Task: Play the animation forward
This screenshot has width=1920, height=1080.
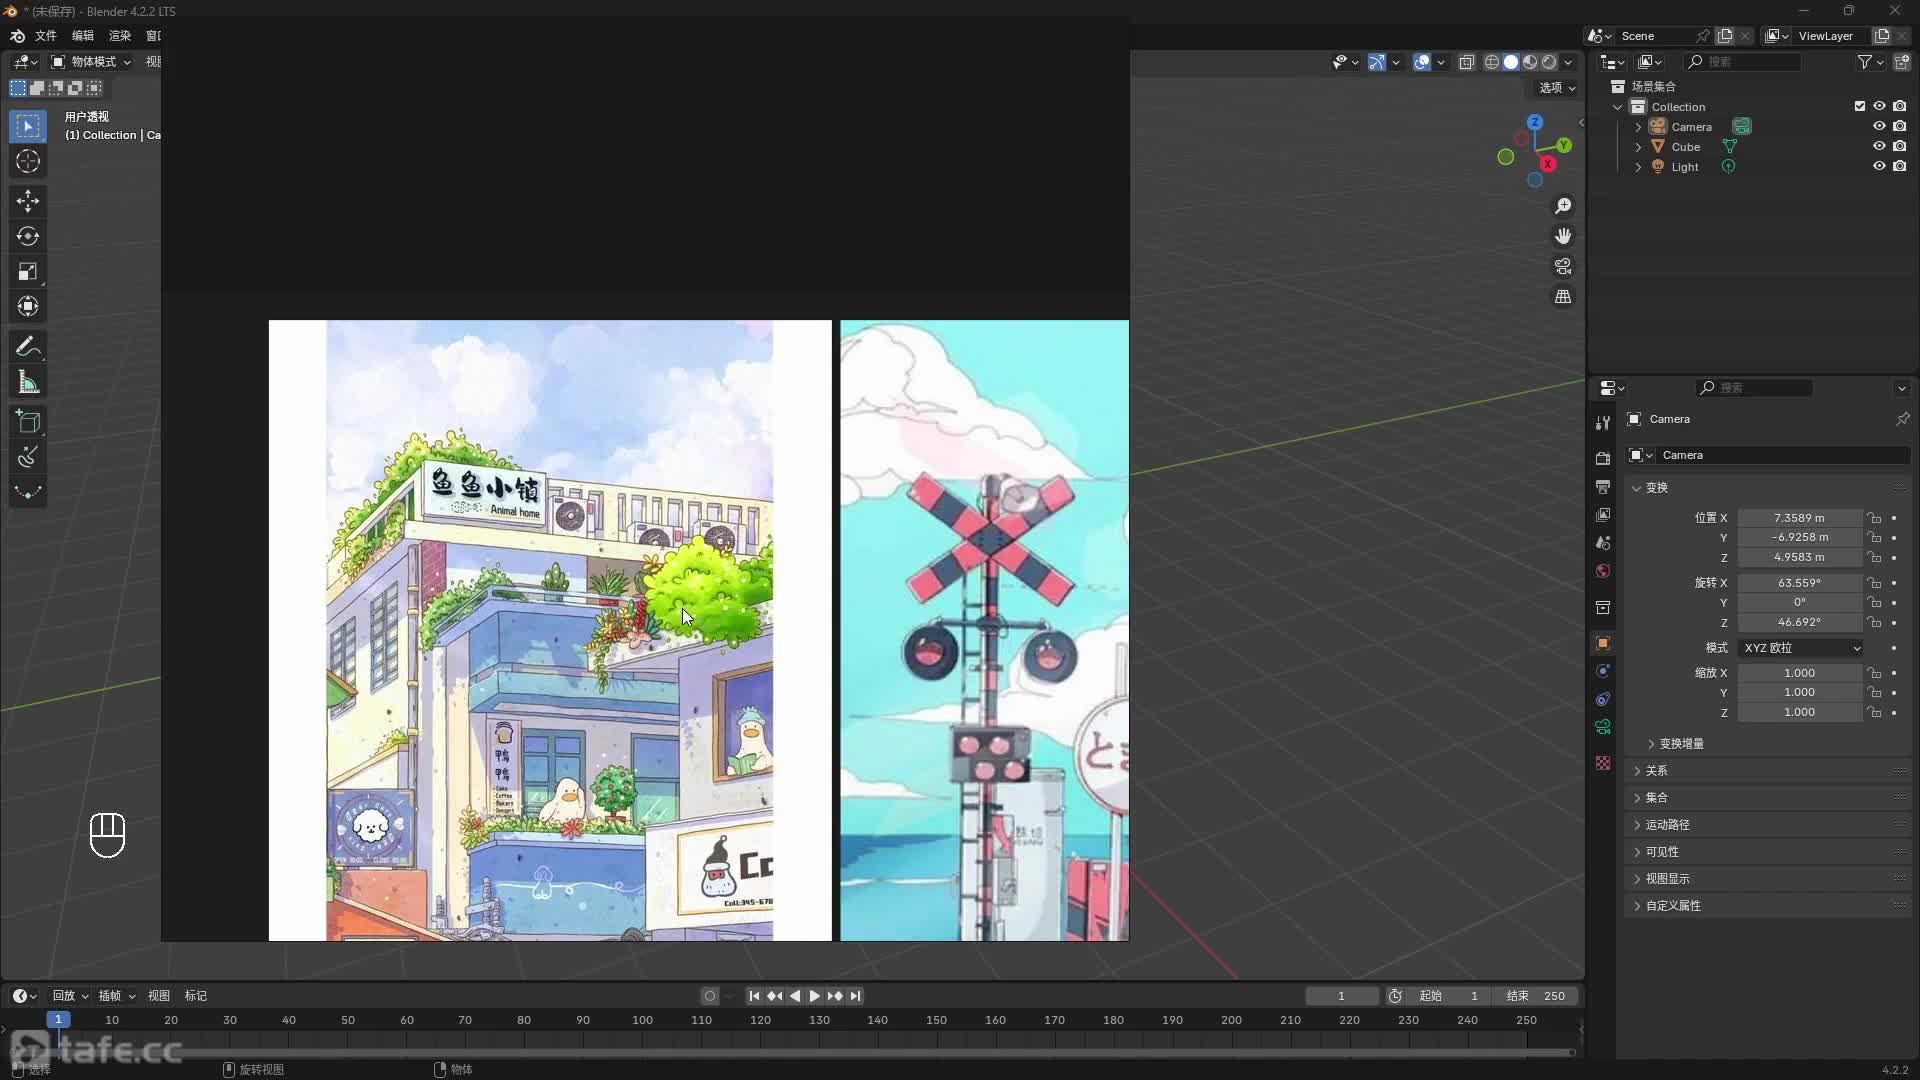Action: coord(814,996)
